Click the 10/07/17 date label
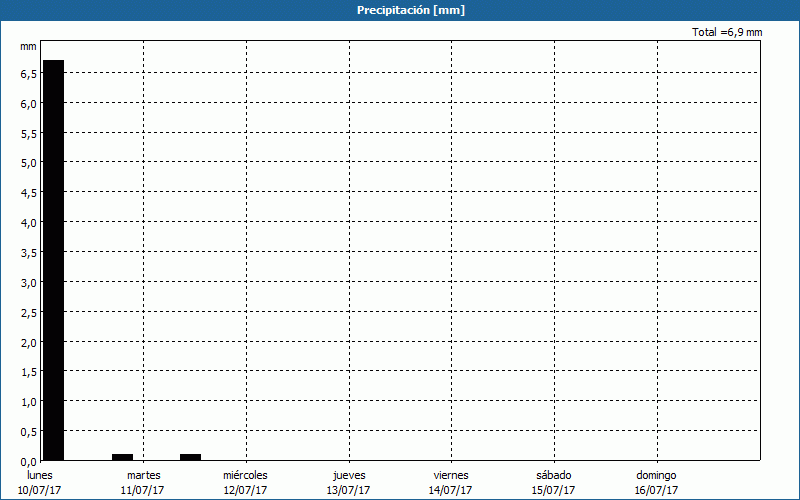800x500 pixels. [40, 490]
